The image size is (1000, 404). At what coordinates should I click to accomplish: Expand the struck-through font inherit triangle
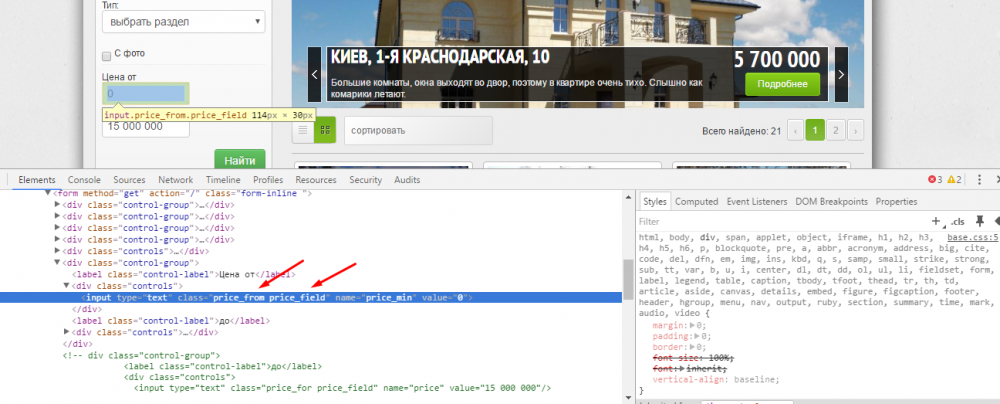point(682,369)
